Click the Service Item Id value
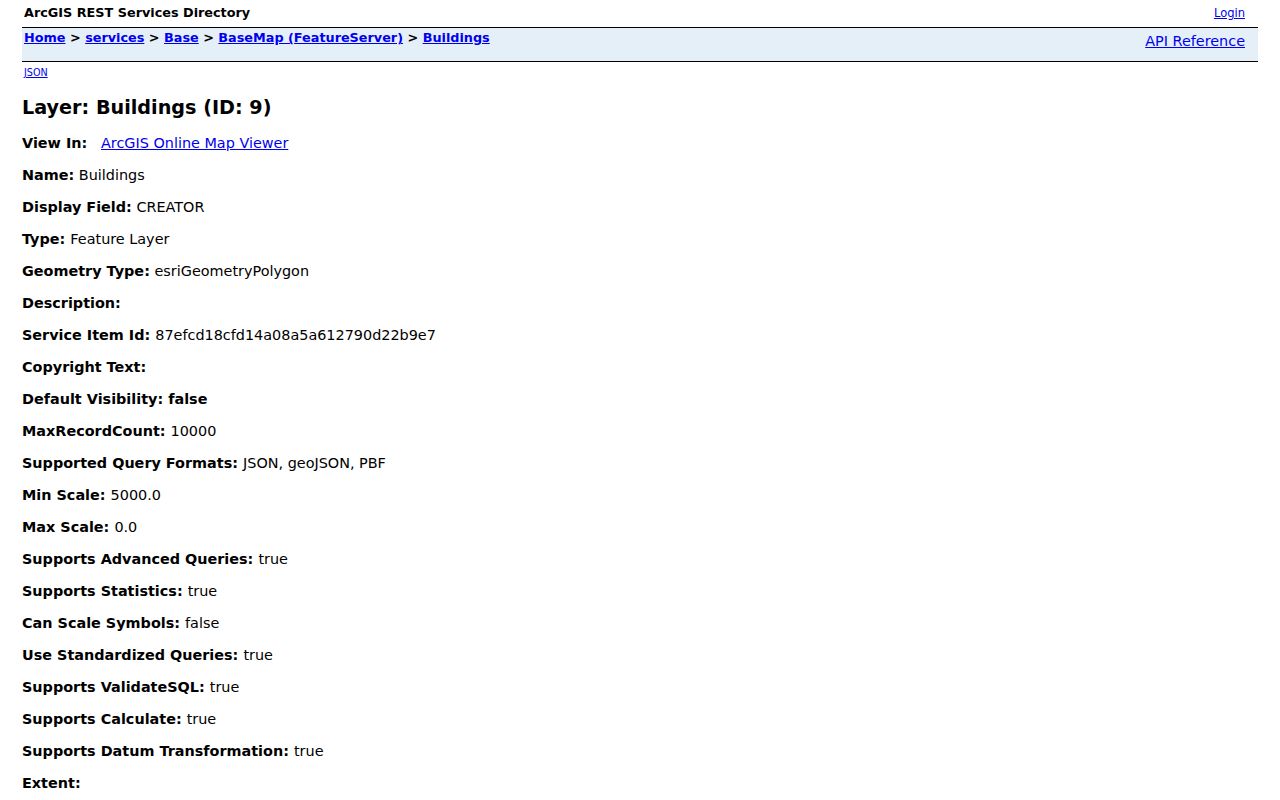 click(x=295, y=335)
